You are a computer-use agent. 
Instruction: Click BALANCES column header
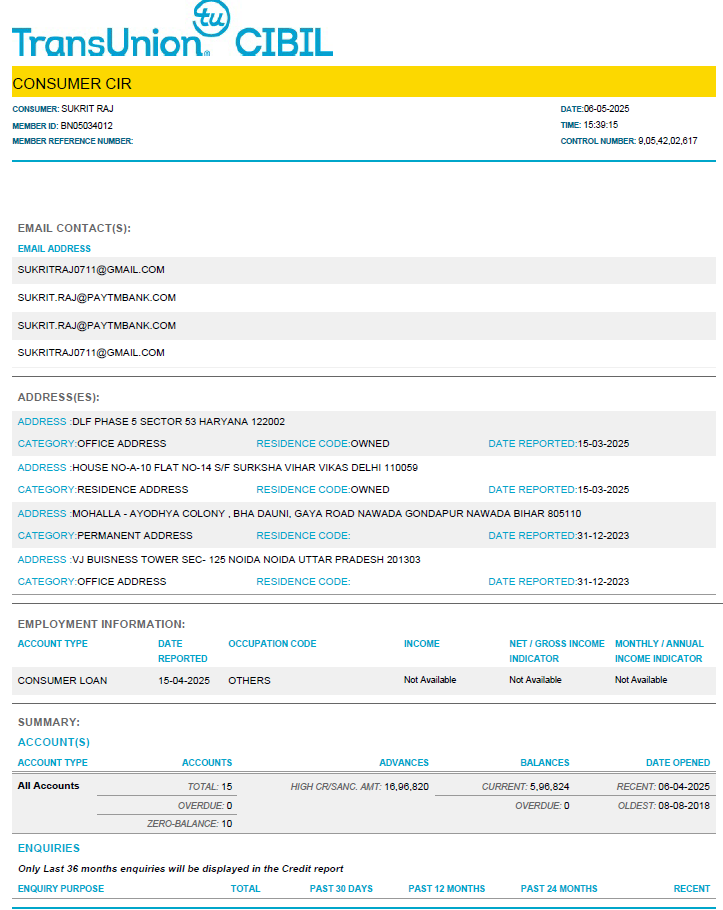545,763
